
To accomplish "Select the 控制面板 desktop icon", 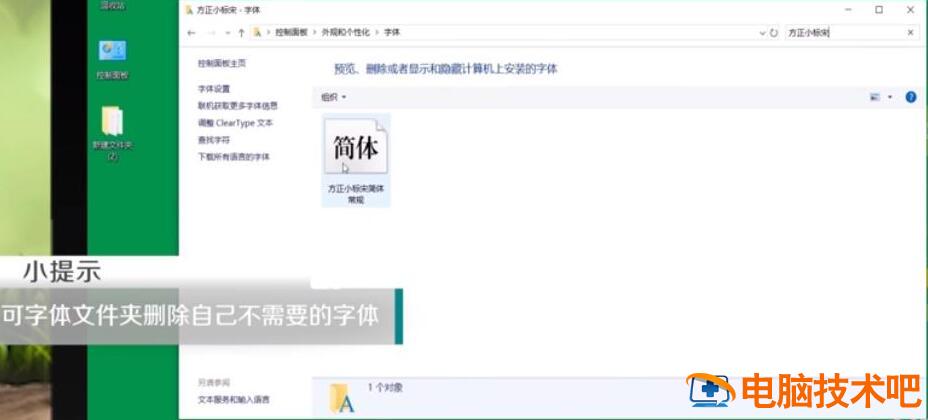I will point(112,60).
